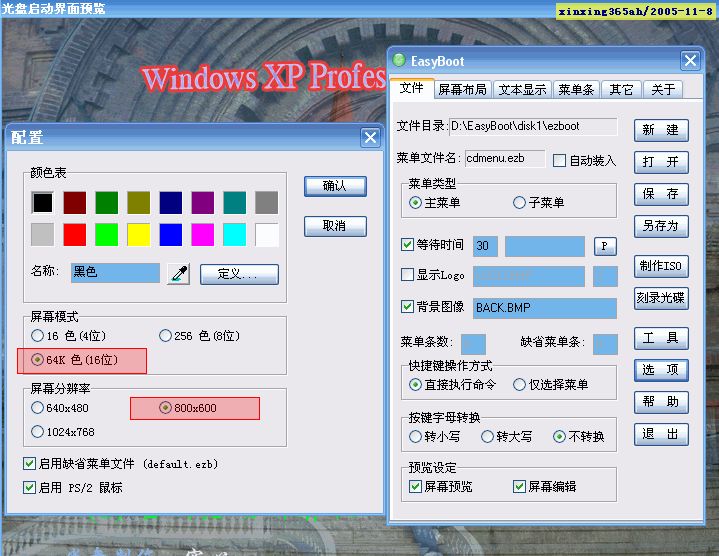Switch to the 关于 tab
The width and height of the screenshot is (719, 556).
[x=663, y=89]
